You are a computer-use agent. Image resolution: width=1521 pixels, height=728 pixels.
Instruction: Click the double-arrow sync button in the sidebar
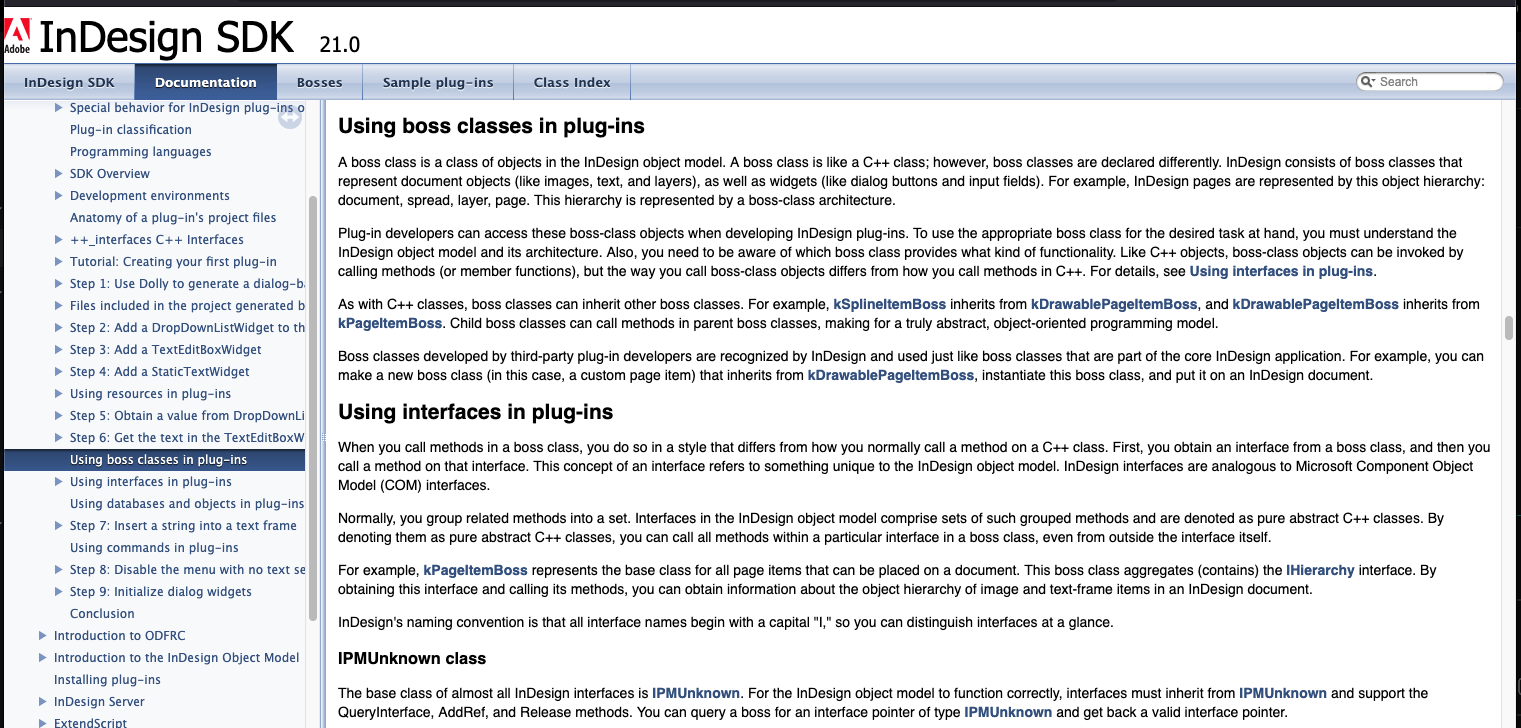pyautogui.click(x=290, y=118)
